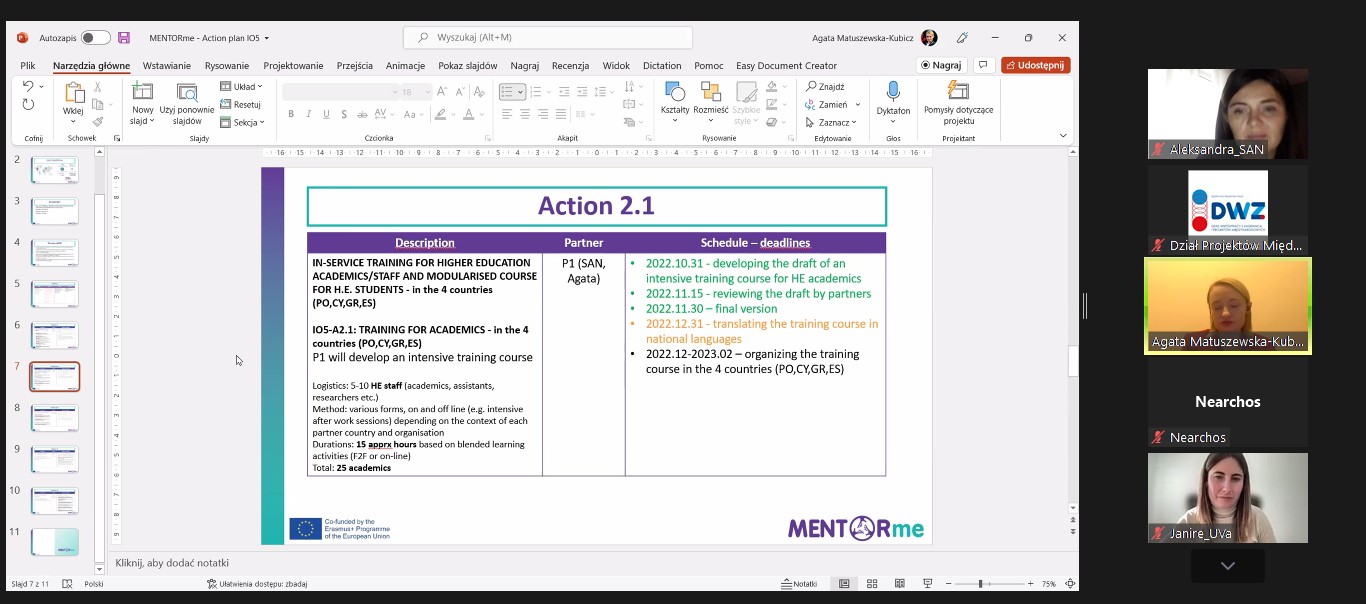This screenshot has width=1366, height=604.
Task: Open Użyj ponownie slajdów (Reuse Slides)
Action: pos(186,104)
